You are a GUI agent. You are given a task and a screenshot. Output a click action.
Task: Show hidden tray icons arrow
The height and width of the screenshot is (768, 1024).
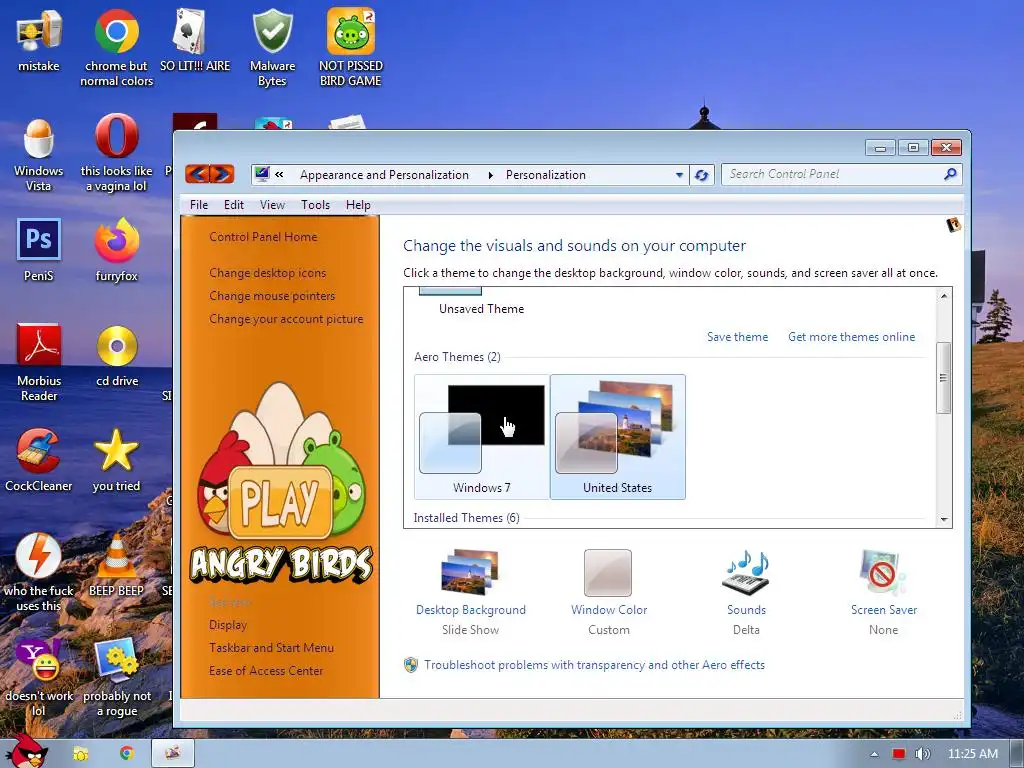point(874,754)
